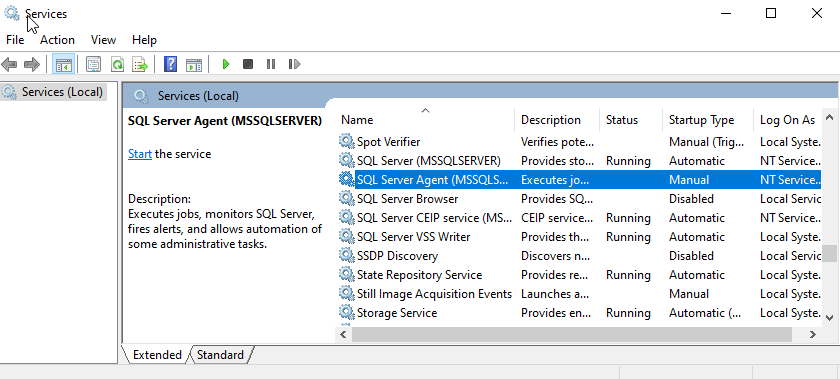The width and height of the screenshot is (840, 379).
Task: Switch to the Standard tab
Action: [220, 355]
